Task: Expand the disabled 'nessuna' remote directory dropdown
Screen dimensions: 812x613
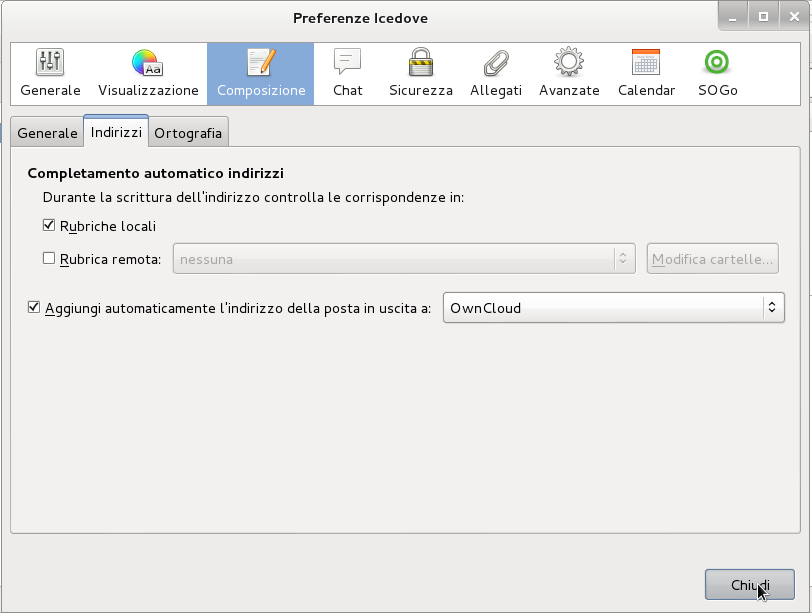Action: 404,259
